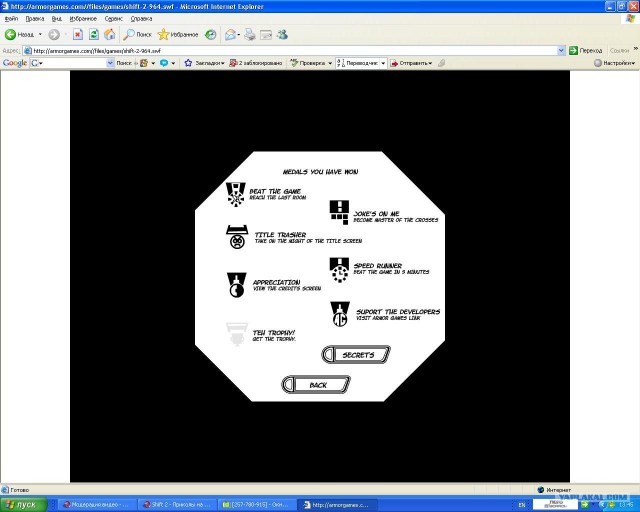Expand the Ссылки links chevron
This screenshot has width=640, height=512.
click(x=636, y=49)
